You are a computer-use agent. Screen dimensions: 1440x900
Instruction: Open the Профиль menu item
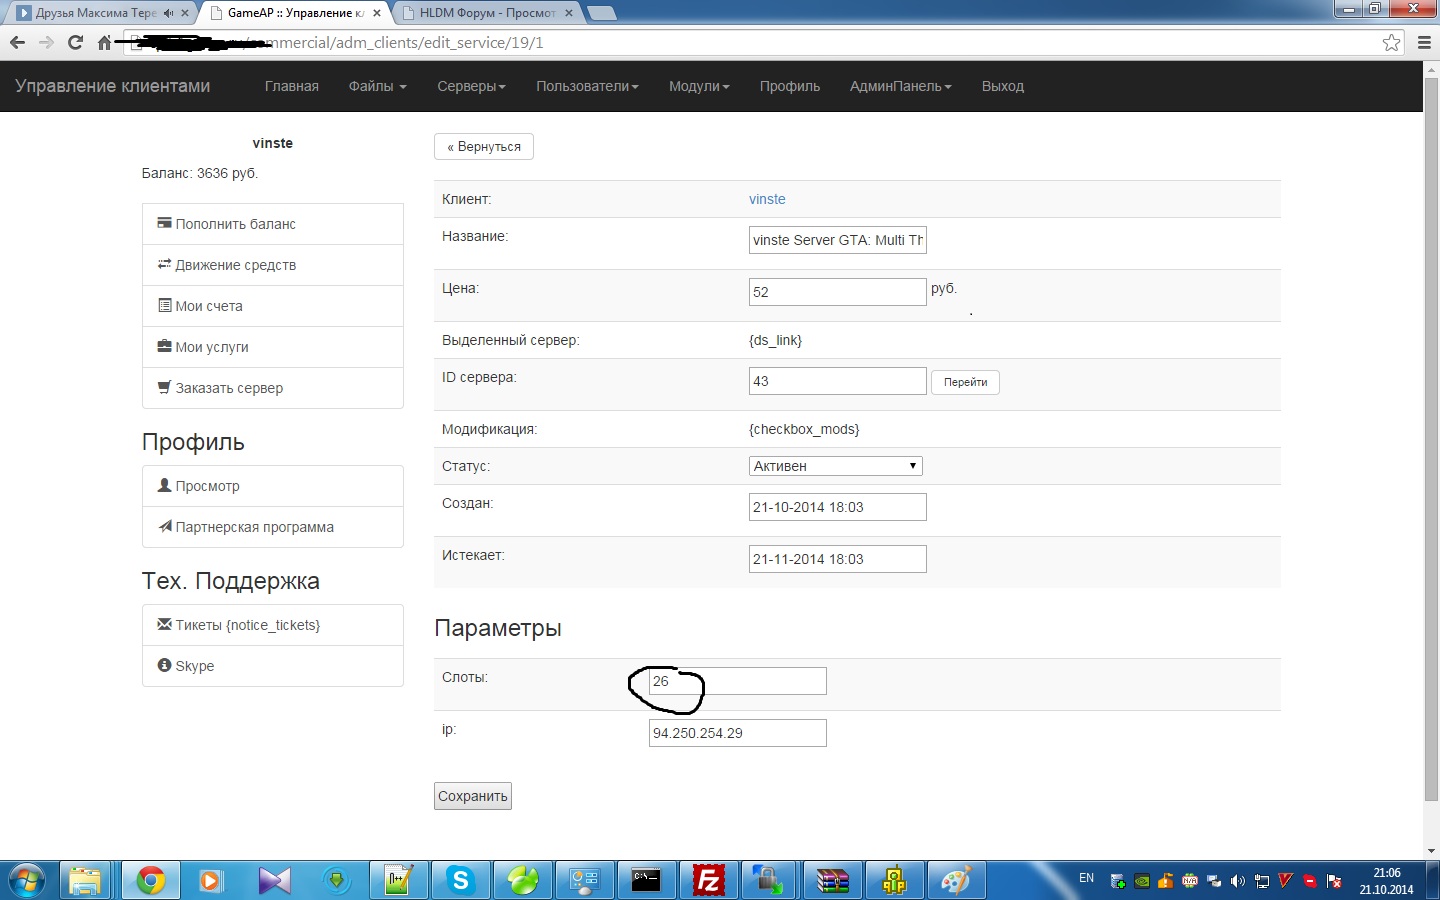[x=789, y=86]
